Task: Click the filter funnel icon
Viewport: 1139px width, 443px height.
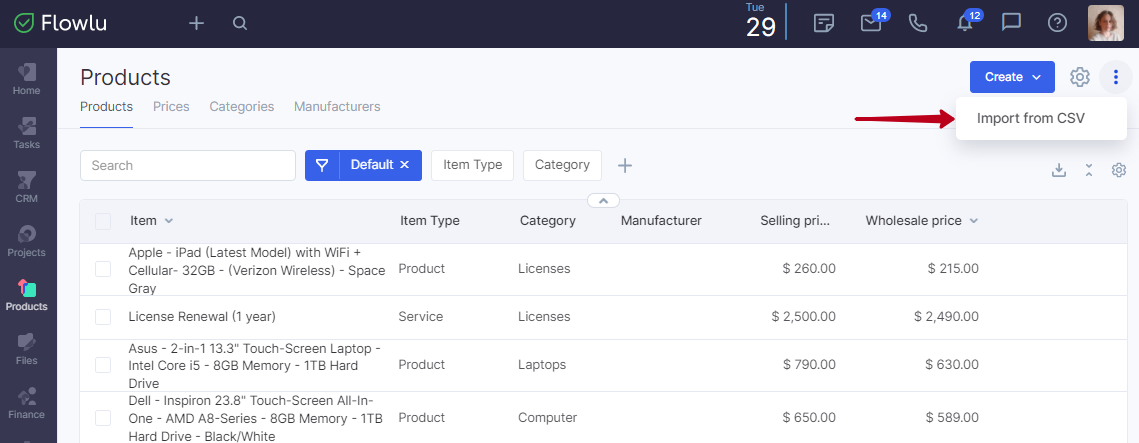Action: (x=322, y=165)
